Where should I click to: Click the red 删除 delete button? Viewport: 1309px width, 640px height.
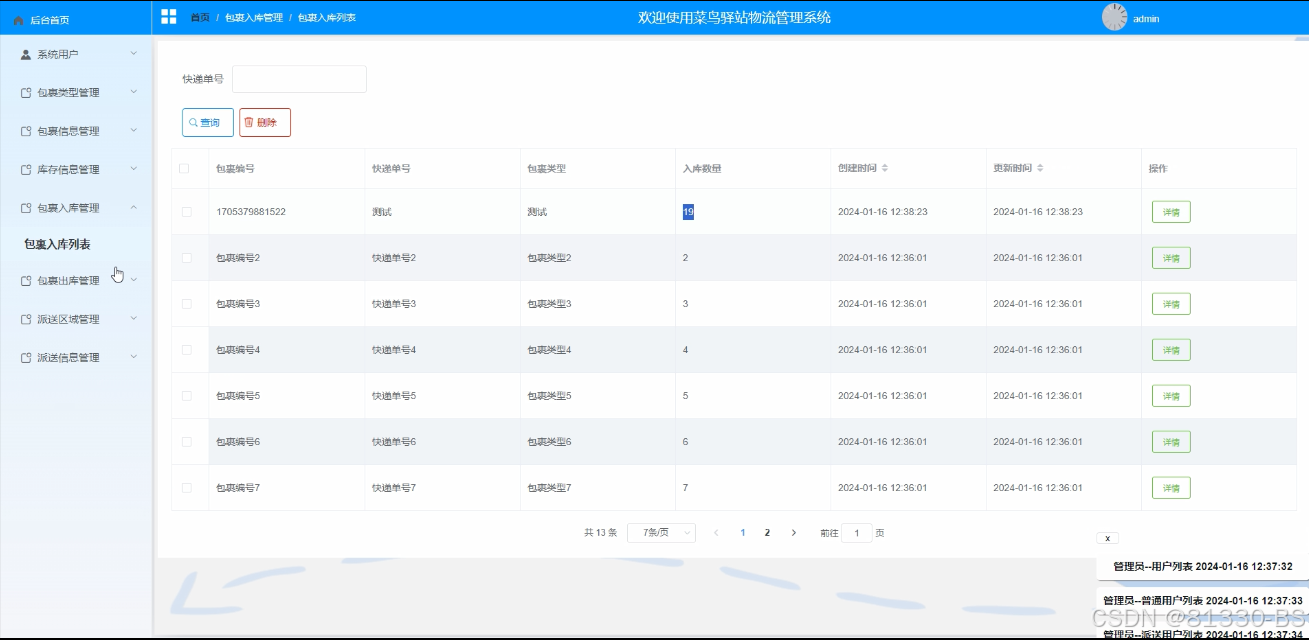[x=265, y=122]
